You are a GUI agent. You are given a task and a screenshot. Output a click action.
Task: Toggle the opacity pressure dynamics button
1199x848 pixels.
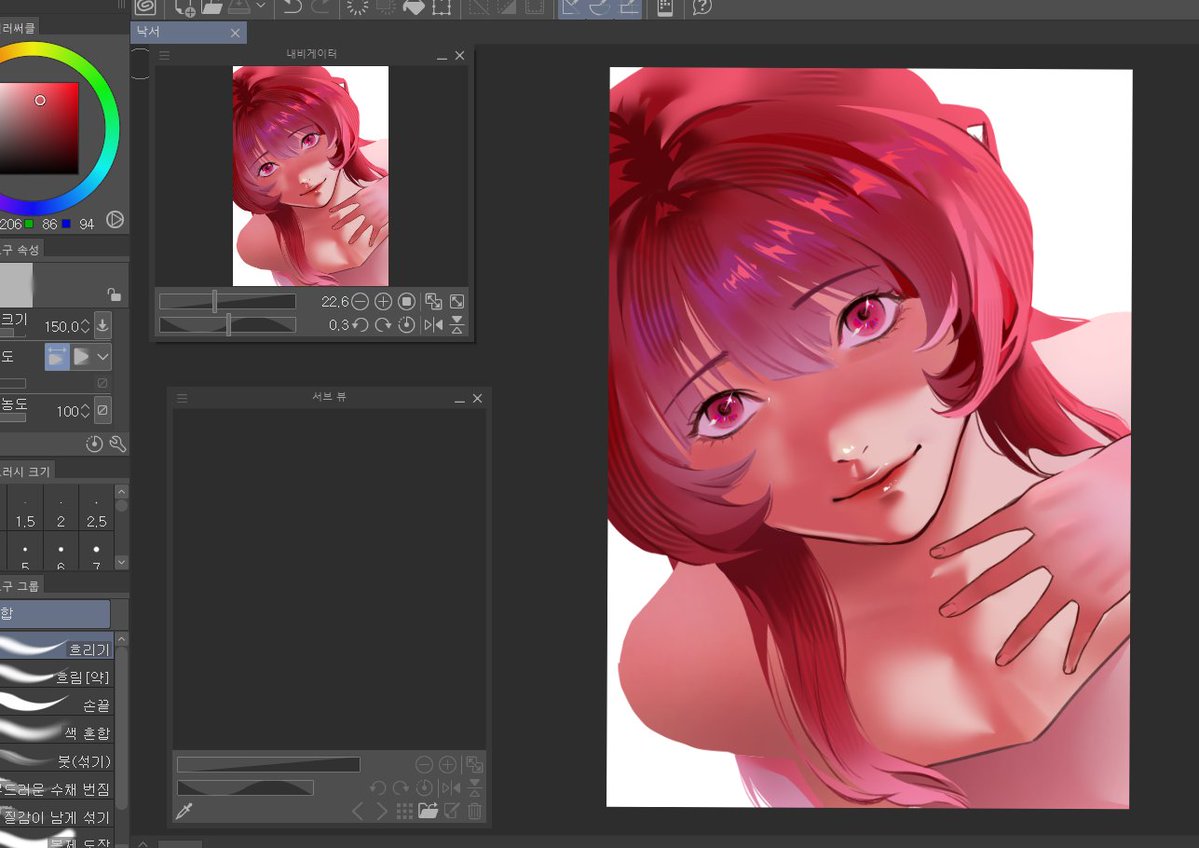coord(102,411)
